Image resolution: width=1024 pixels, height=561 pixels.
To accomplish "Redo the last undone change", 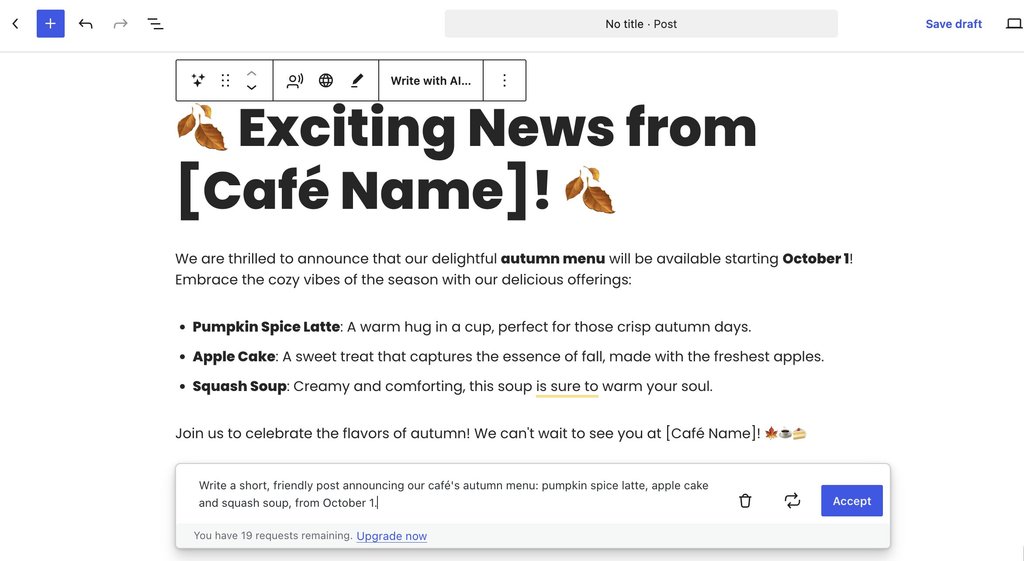I will (x=120, y=24).
